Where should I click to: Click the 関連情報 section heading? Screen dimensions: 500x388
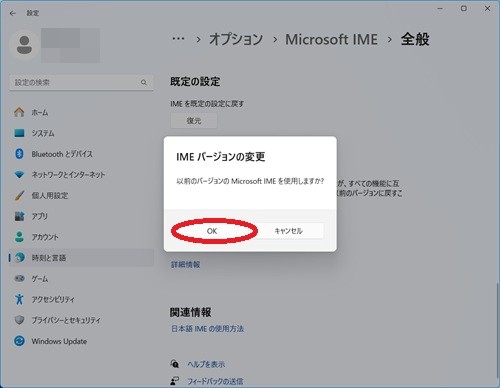pyautogui.click(x=190, y=312)
